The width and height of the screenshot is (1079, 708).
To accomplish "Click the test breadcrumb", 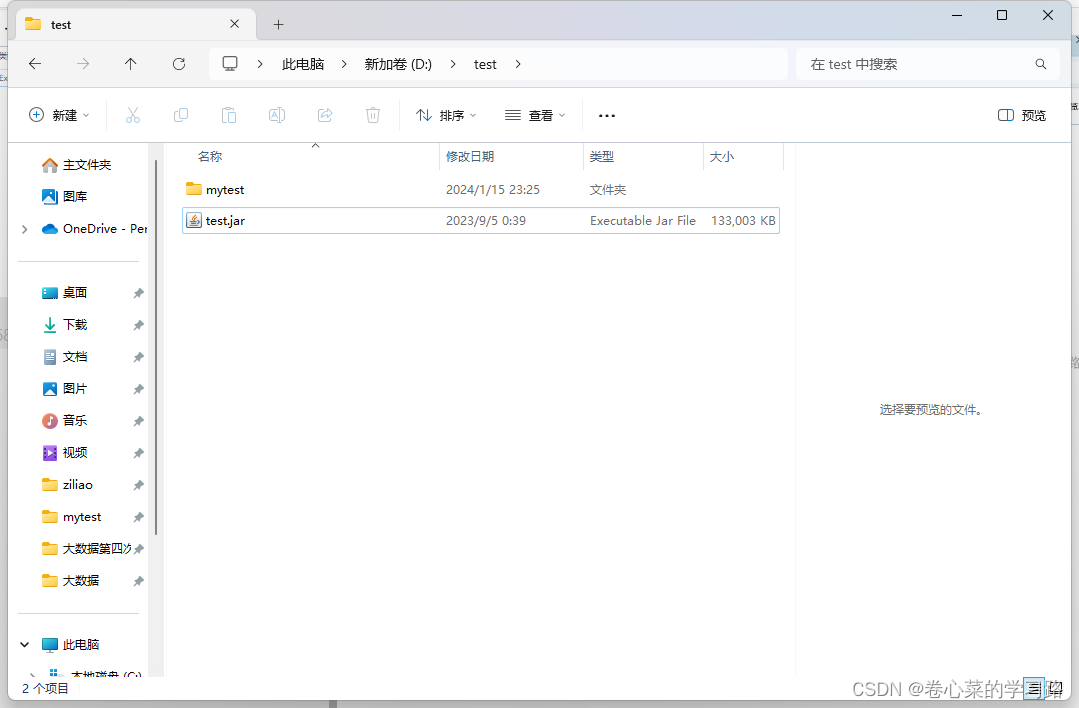I will (485, 64).
